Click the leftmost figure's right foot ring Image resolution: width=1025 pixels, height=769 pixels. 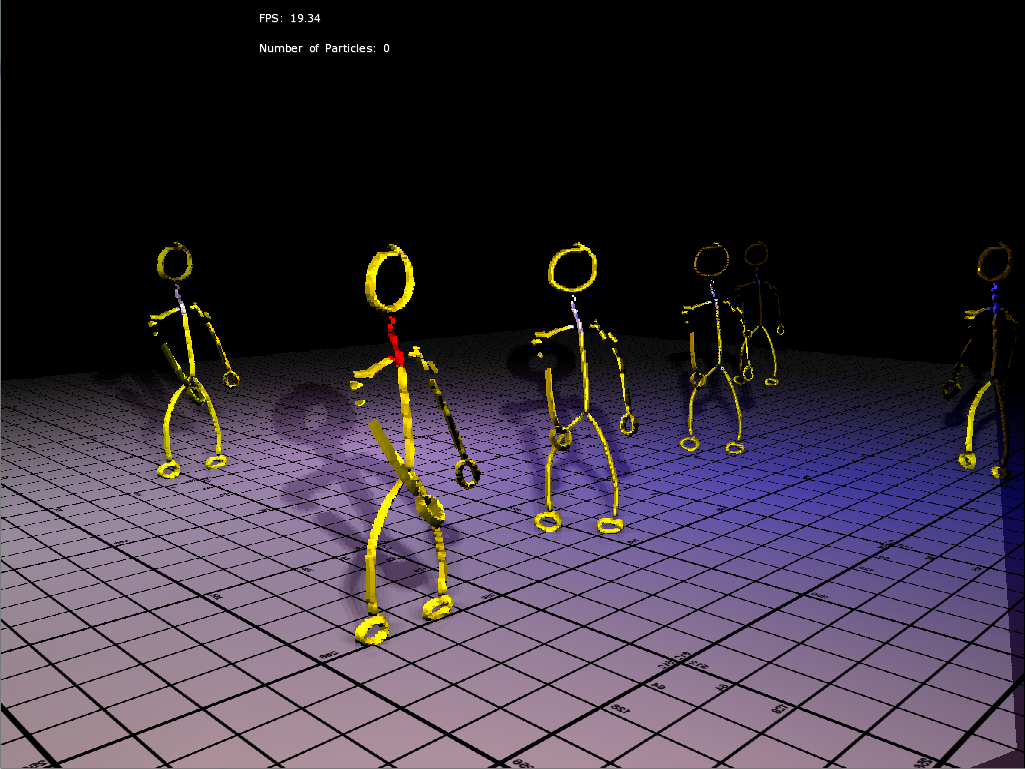tap(216, 462)
